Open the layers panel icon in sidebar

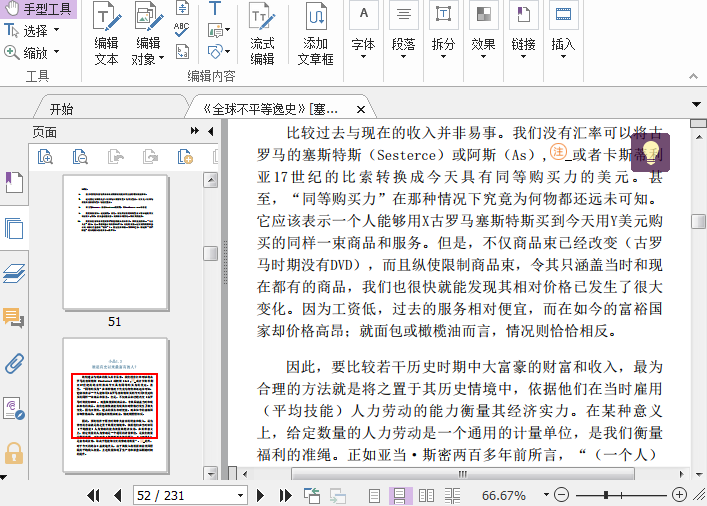point(14,273)
